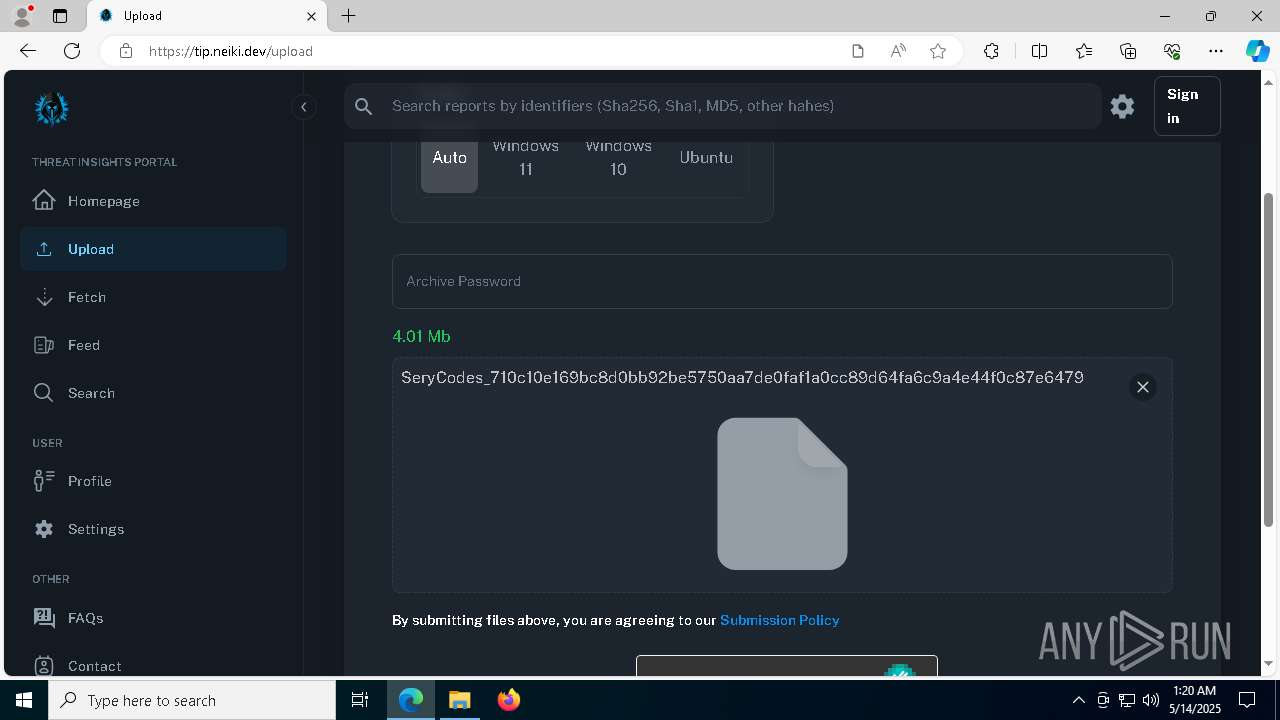
Task: Refresh the page
Action: [x=72, y=51]
